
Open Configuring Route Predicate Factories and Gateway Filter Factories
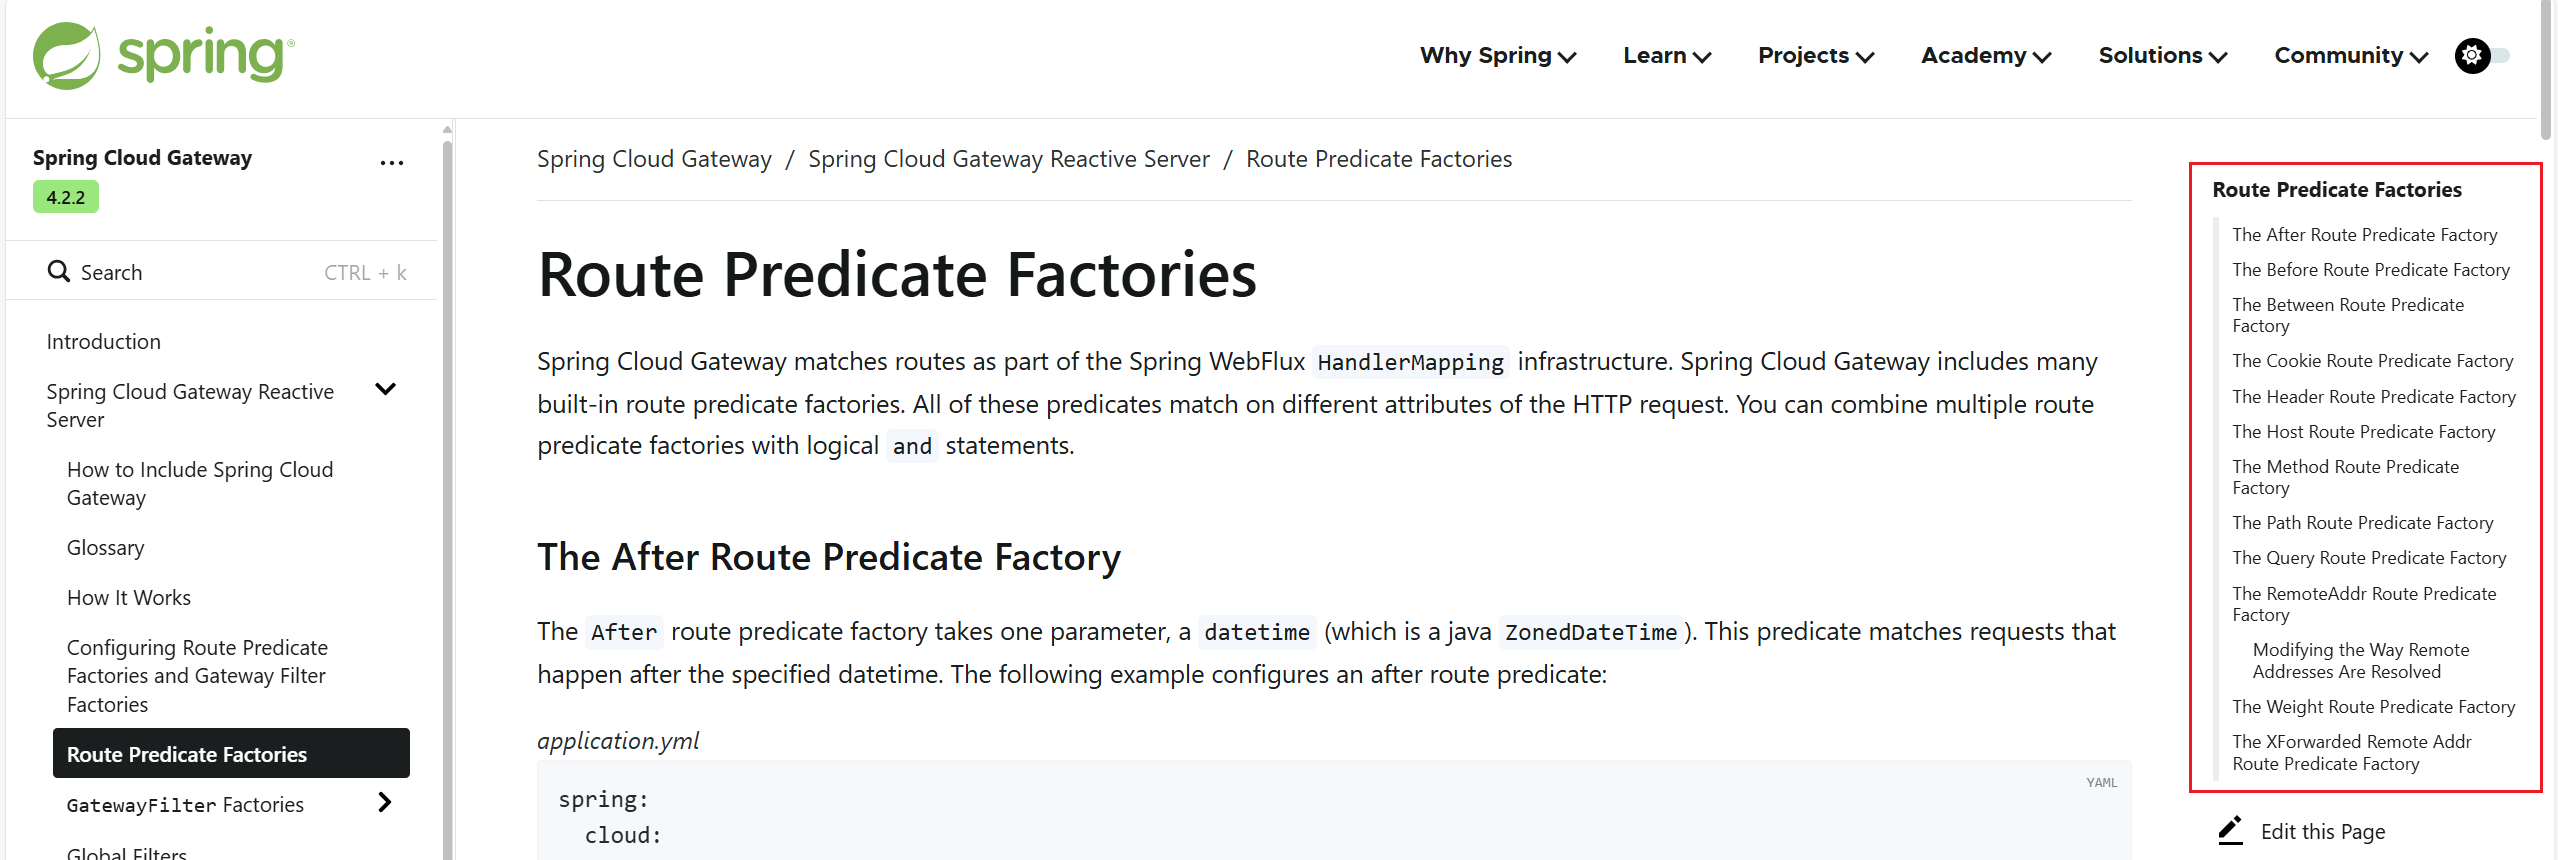(x=198, y=676)
